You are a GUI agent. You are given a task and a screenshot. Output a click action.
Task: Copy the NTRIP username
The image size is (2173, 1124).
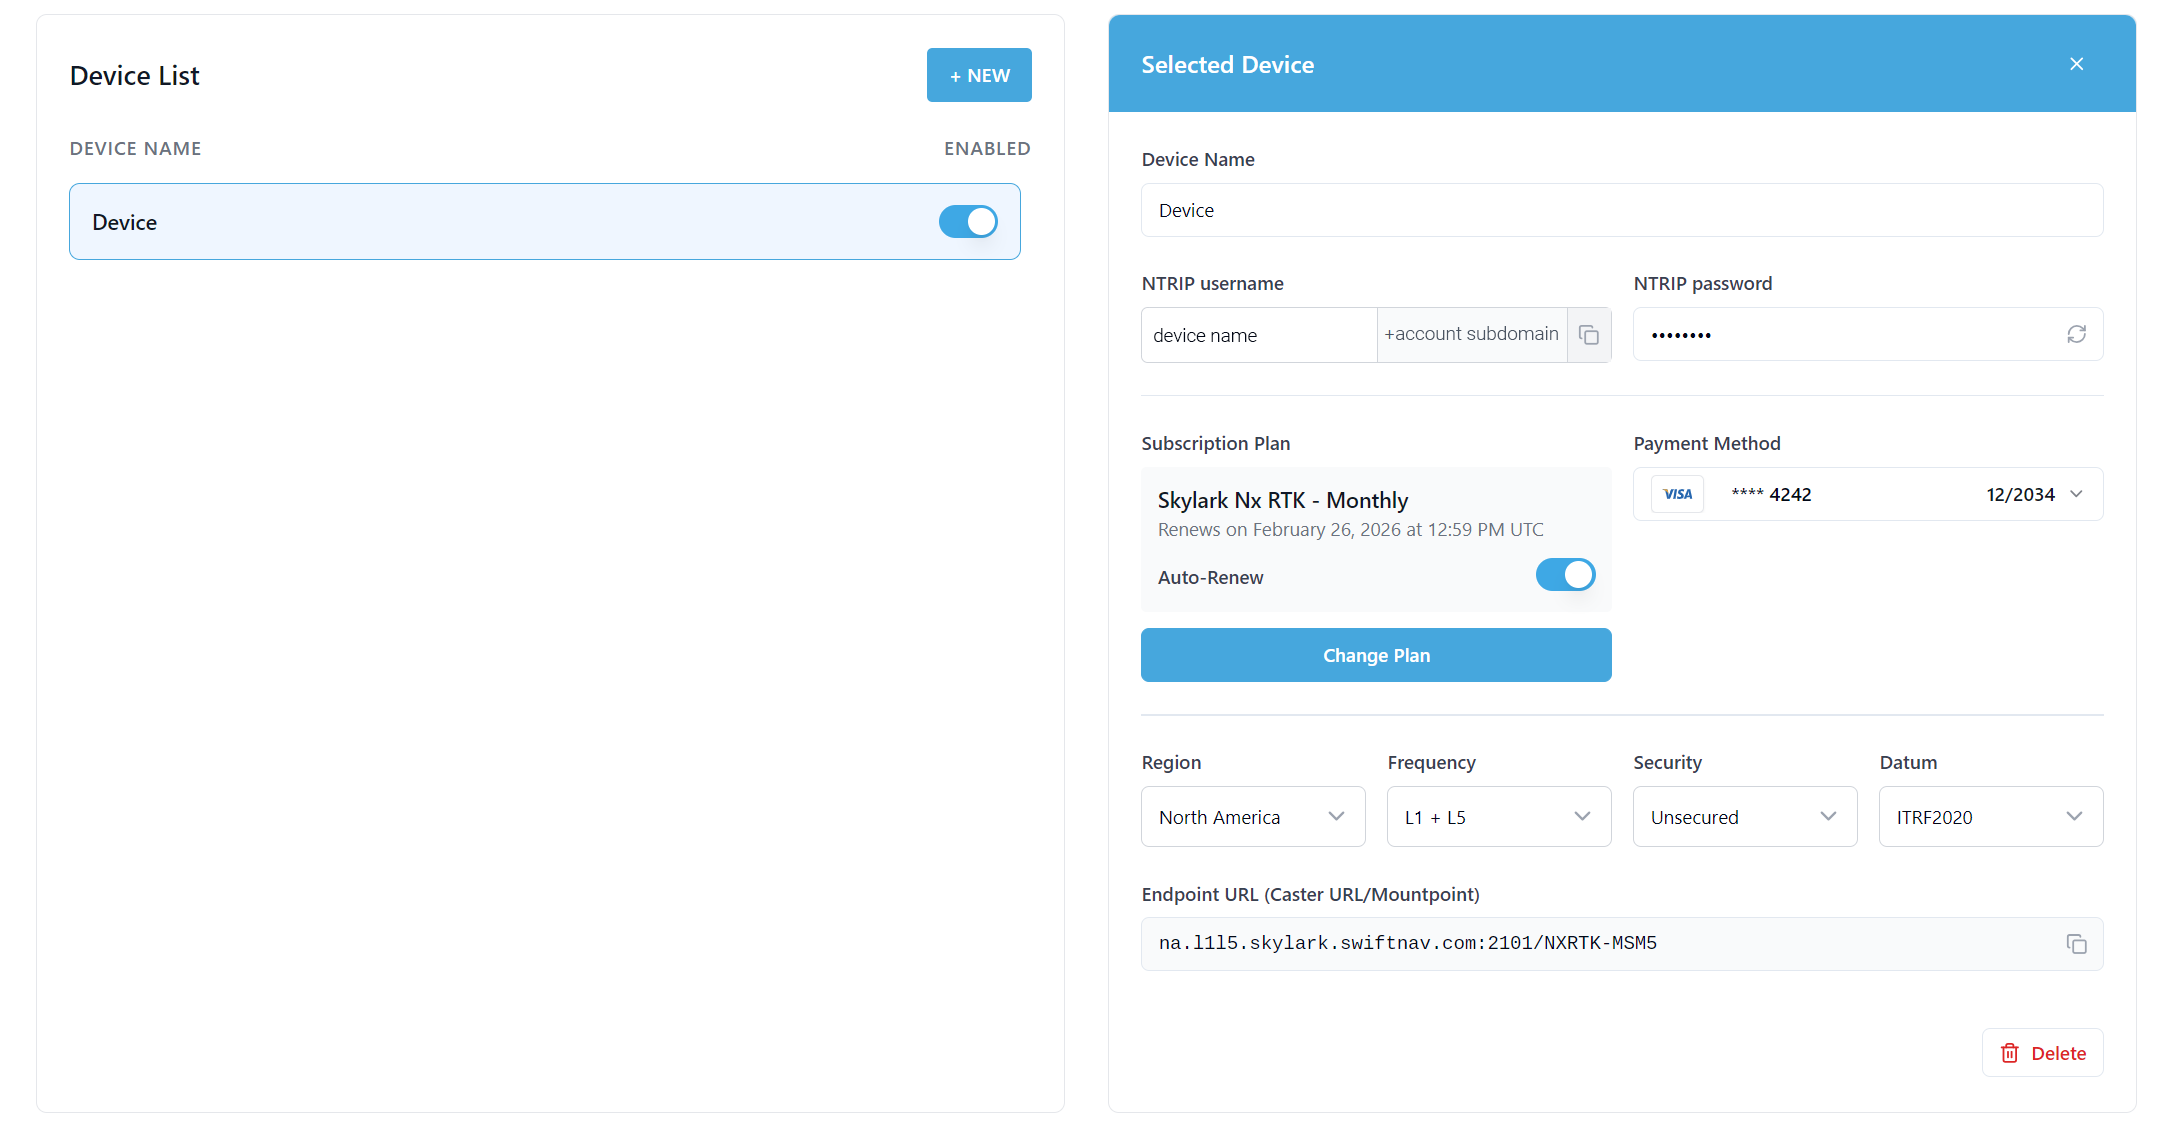[1588, 335]
